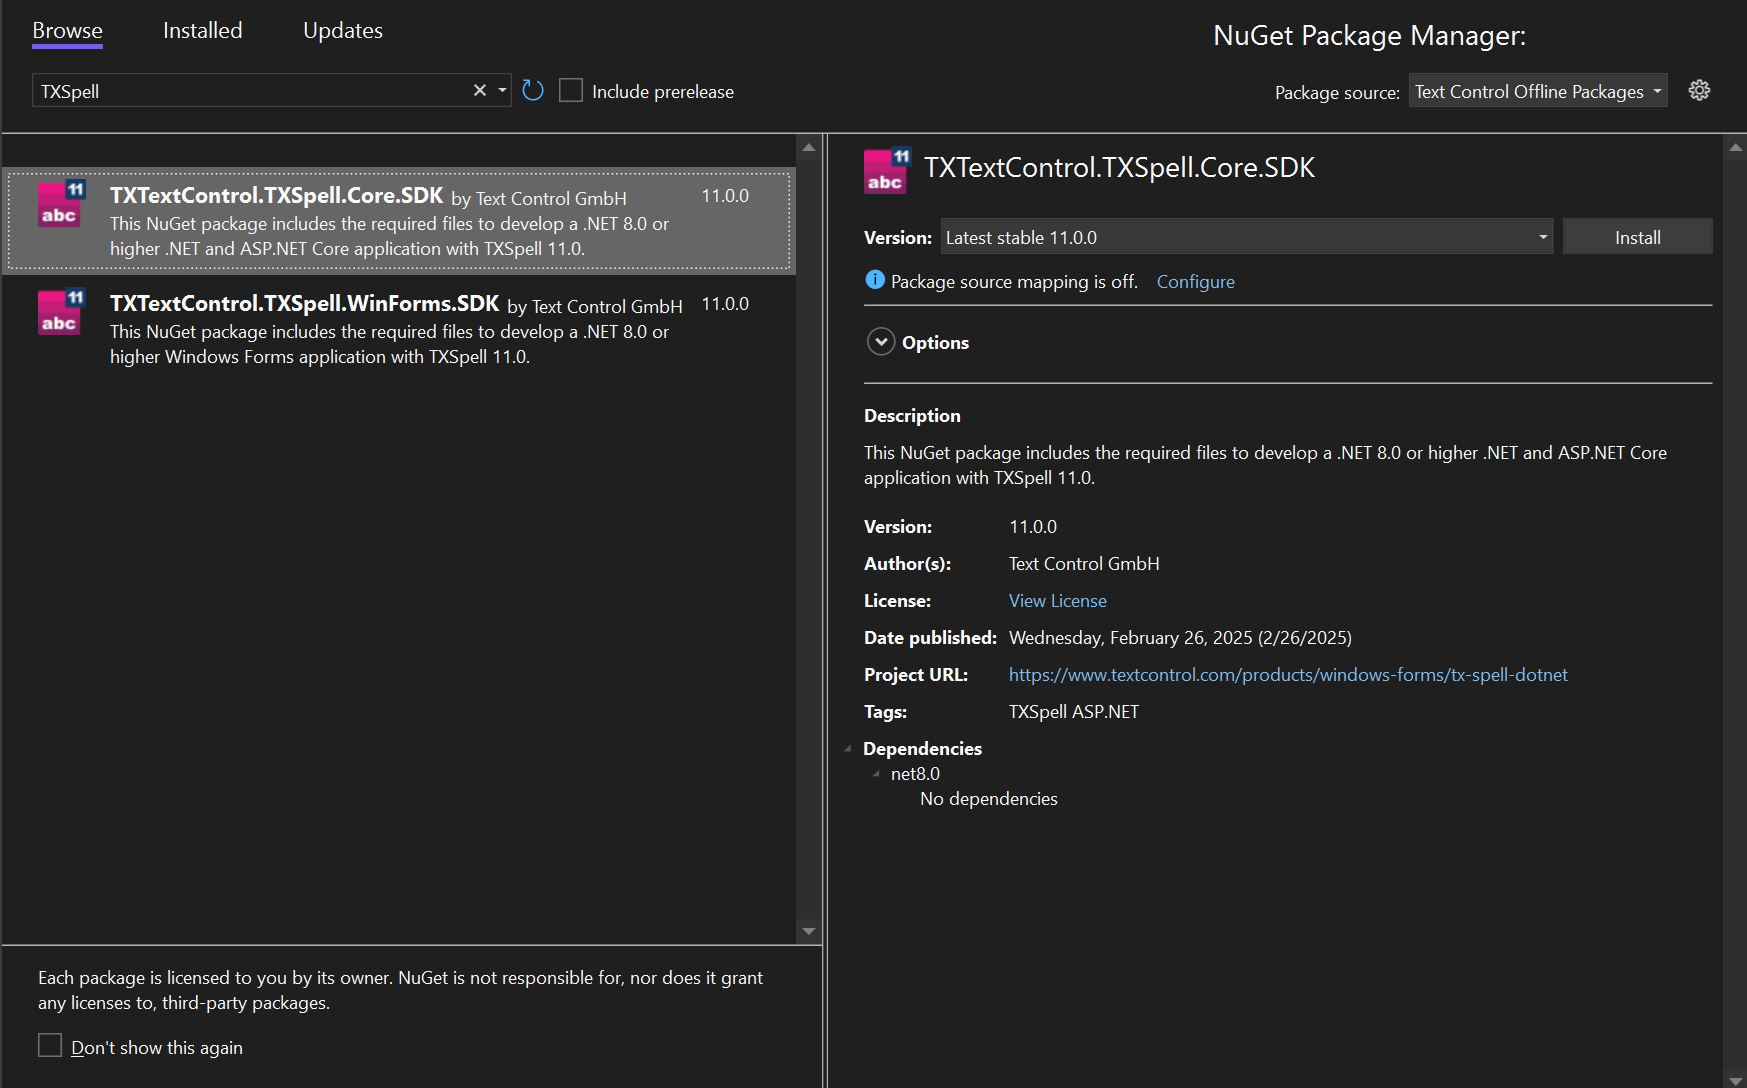This screenshot has width=1747, height=1088.
Task: Check the Don't show this again box
Action: (x=50, y=1045)
